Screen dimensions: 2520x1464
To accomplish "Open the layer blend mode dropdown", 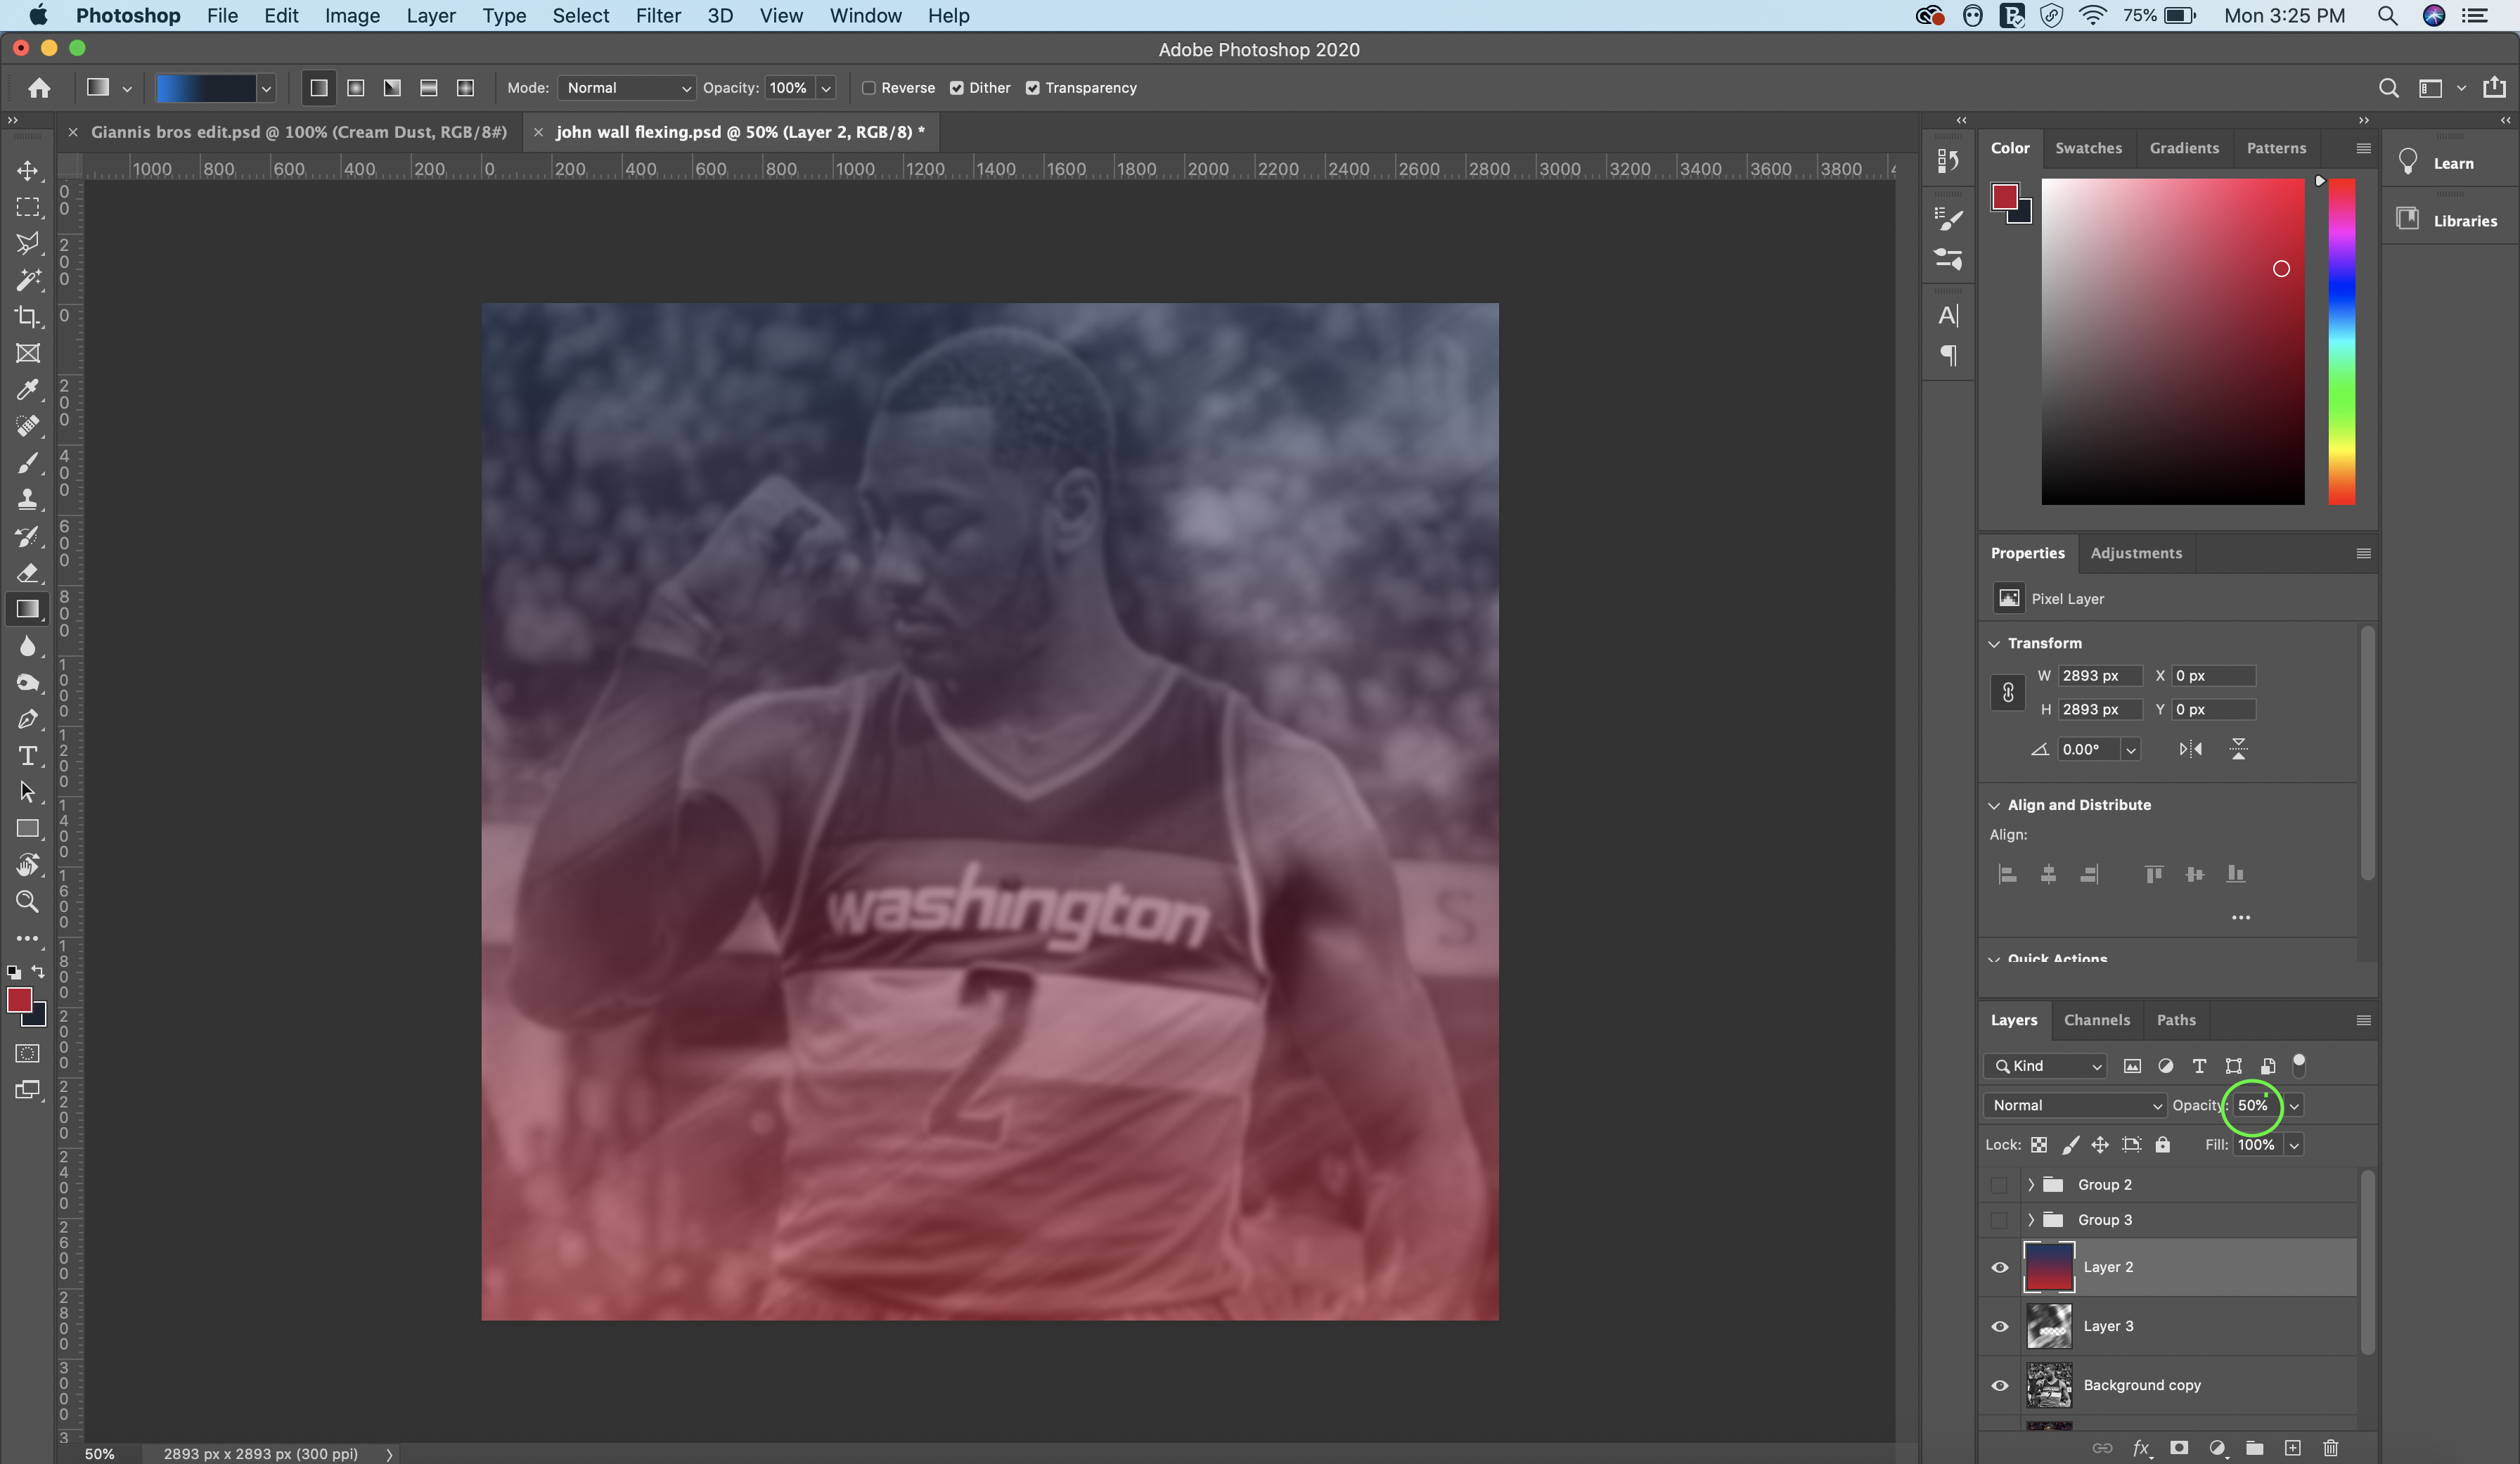I will [2075, 1105].
